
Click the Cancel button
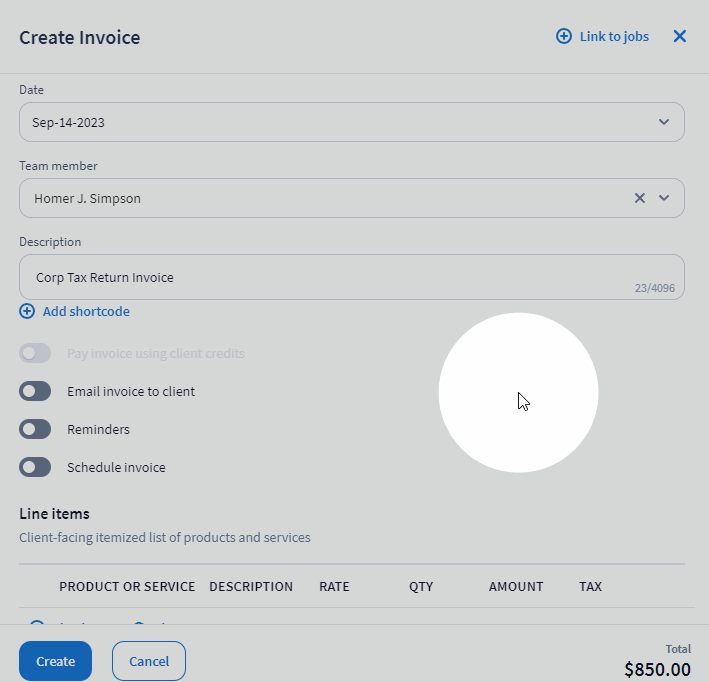coord(149,661)
